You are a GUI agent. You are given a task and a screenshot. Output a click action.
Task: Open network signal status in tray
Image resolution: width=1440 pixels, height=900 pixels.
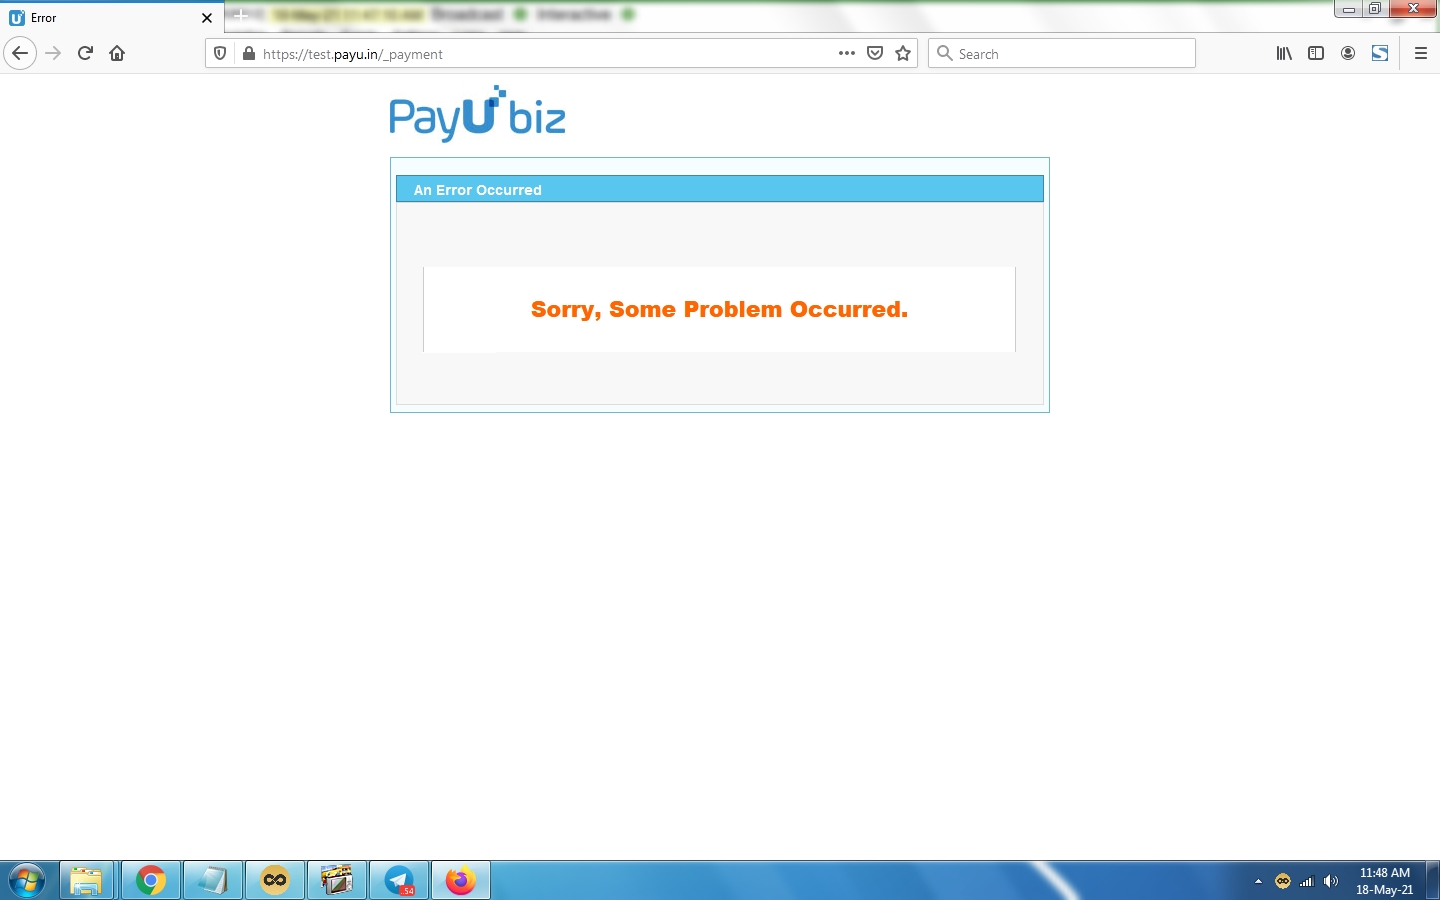[1307, 881]
